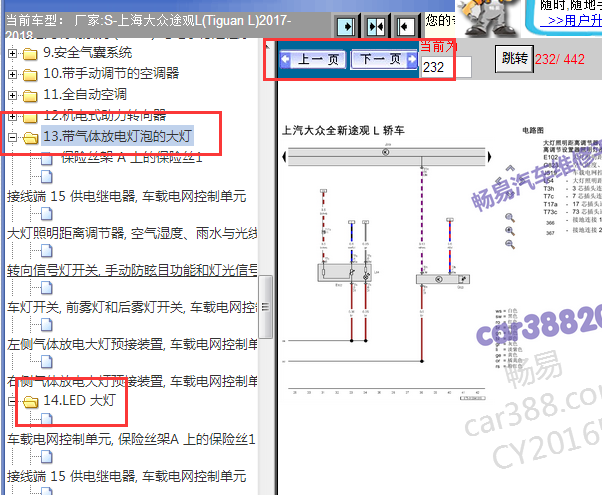Open the 用户升 link at top right

coord(571,20)
